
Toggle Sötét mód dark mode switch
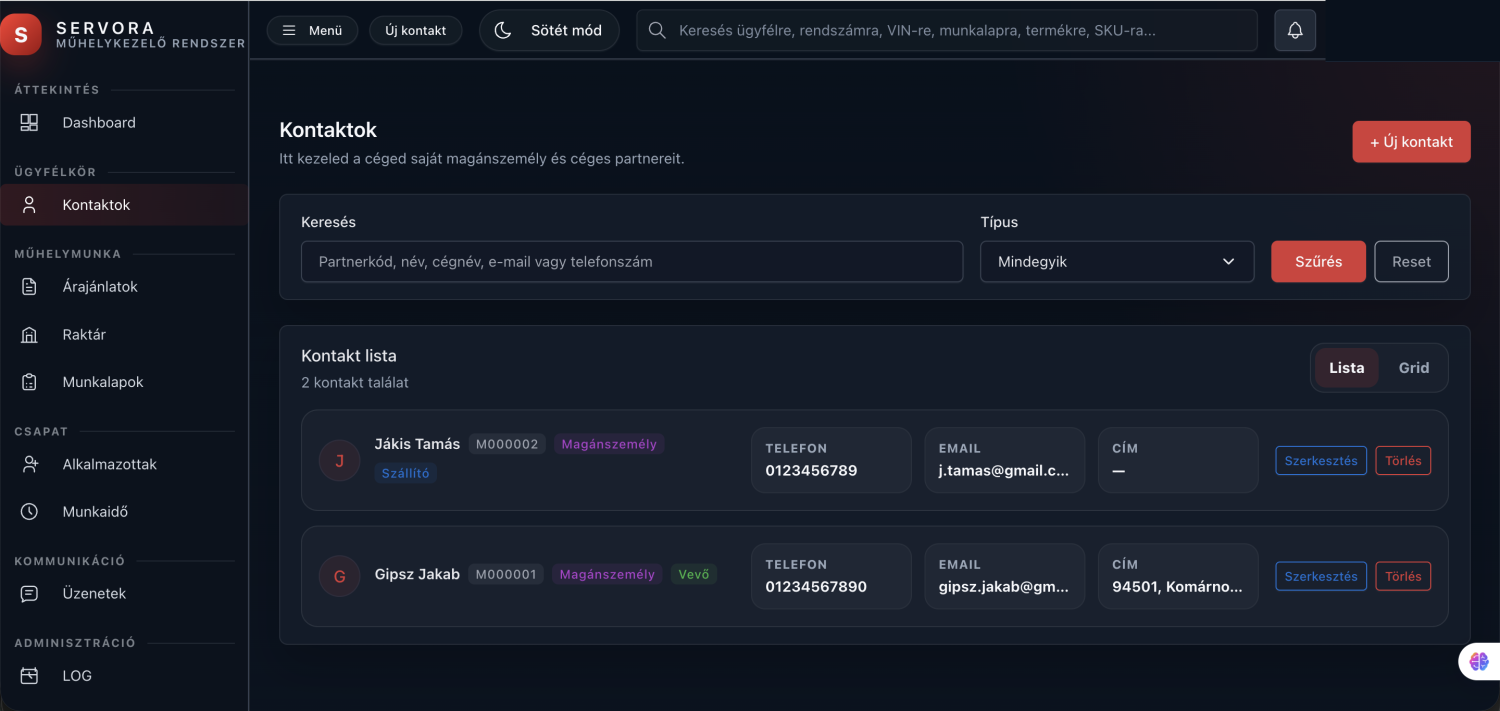click(x=549, y=30)
